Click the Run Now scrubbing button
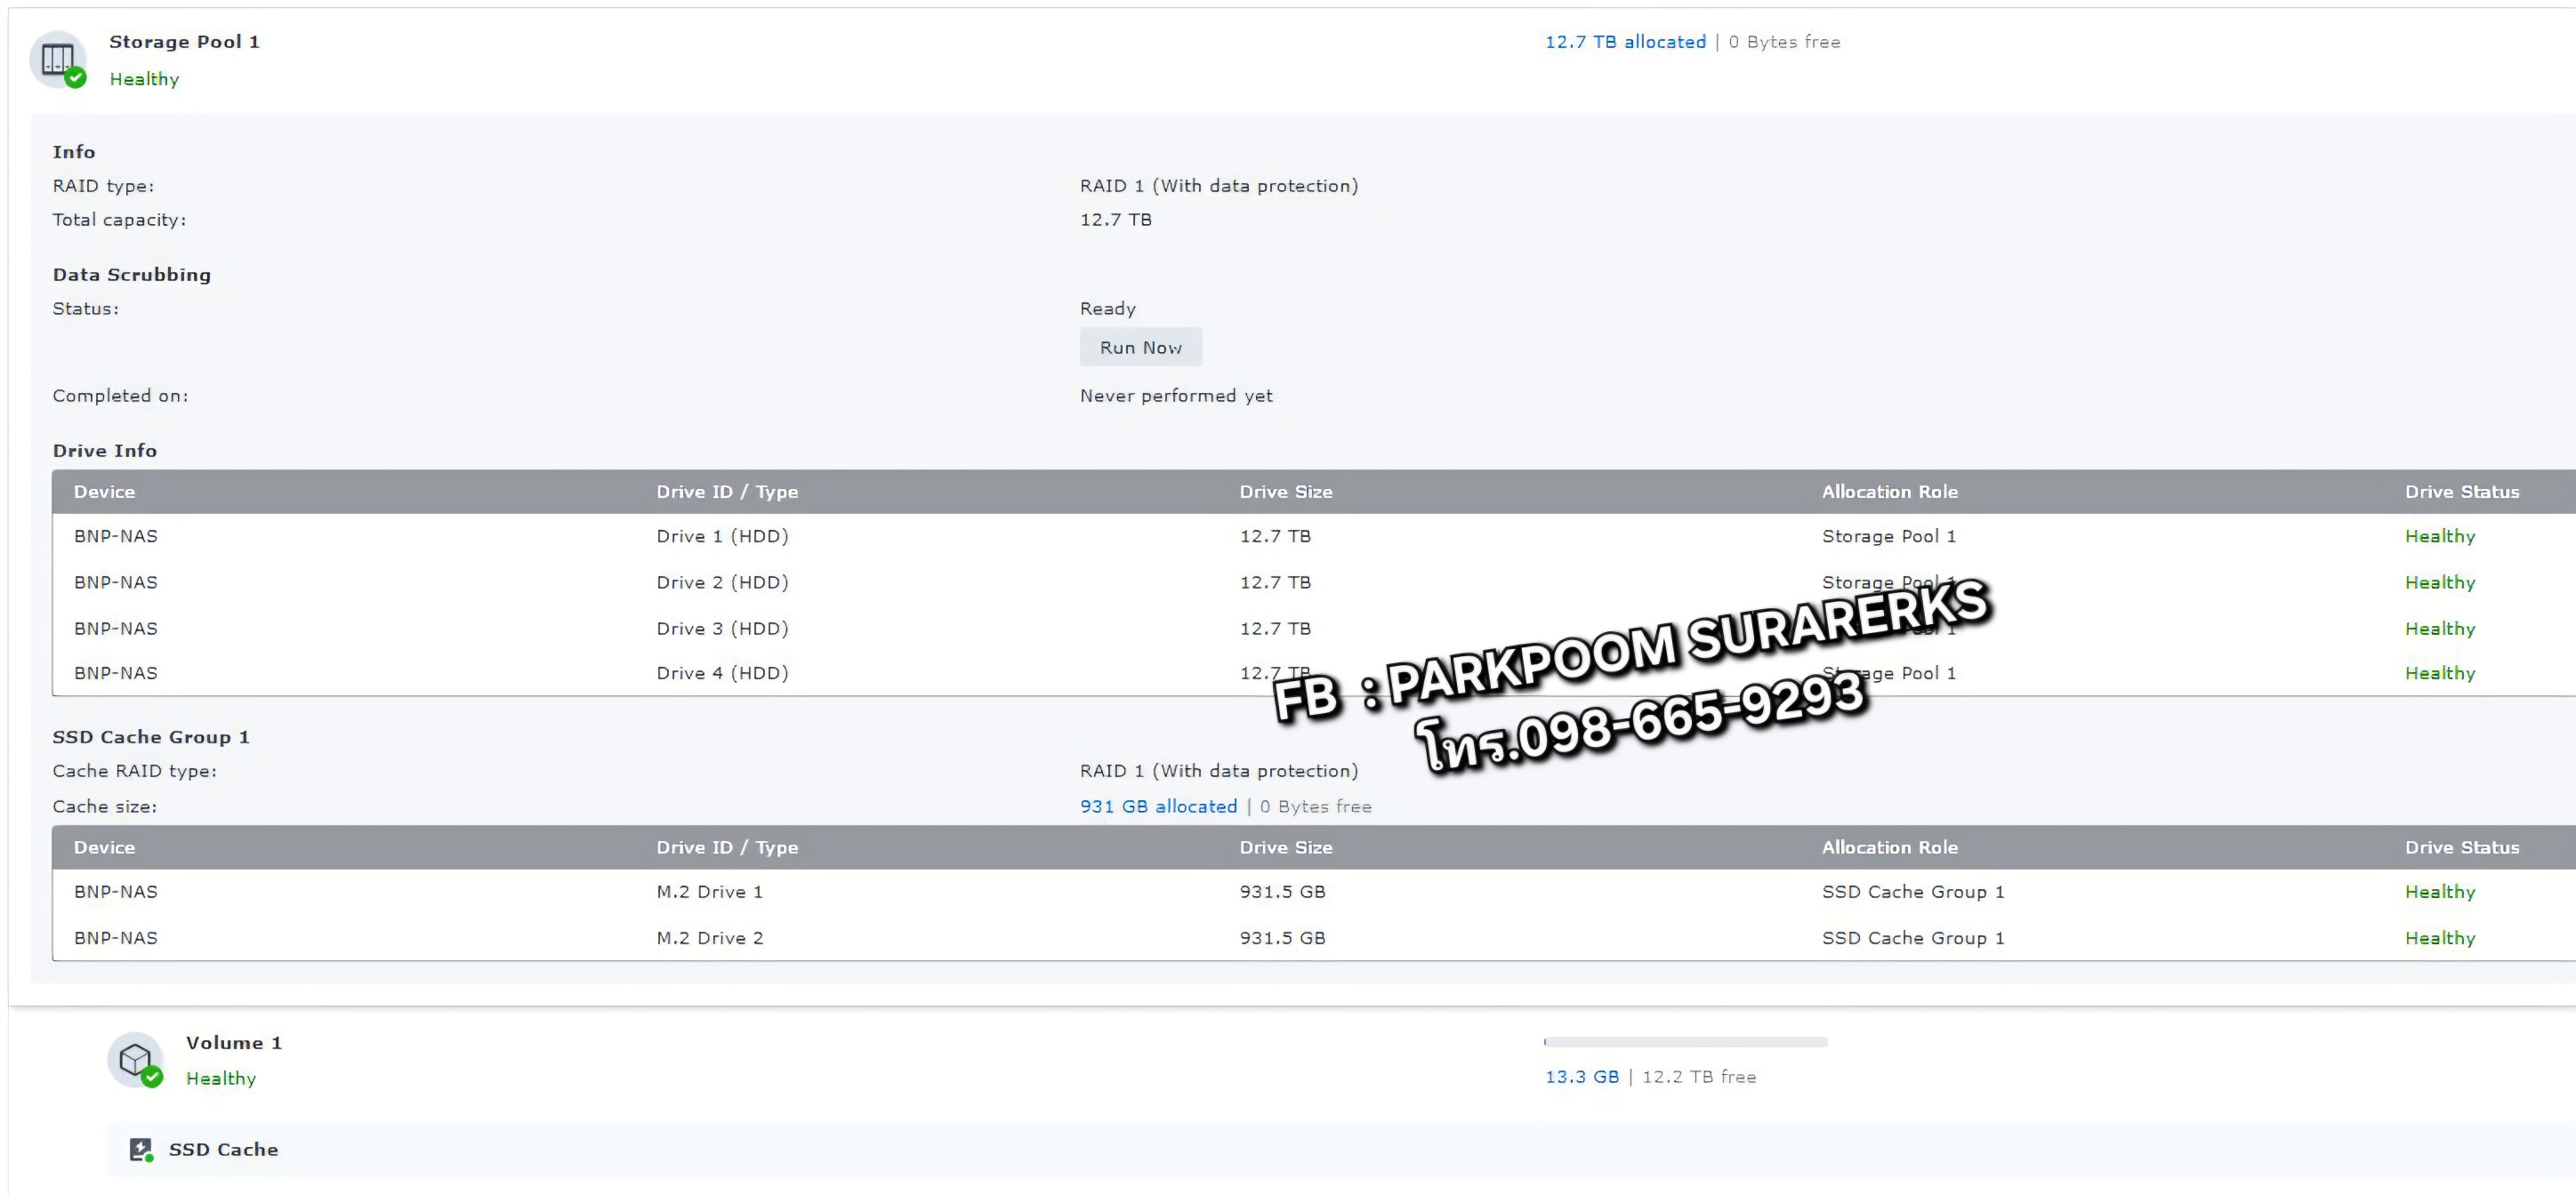Viewport: 2576px width, 1195px height. [1140, 347]
